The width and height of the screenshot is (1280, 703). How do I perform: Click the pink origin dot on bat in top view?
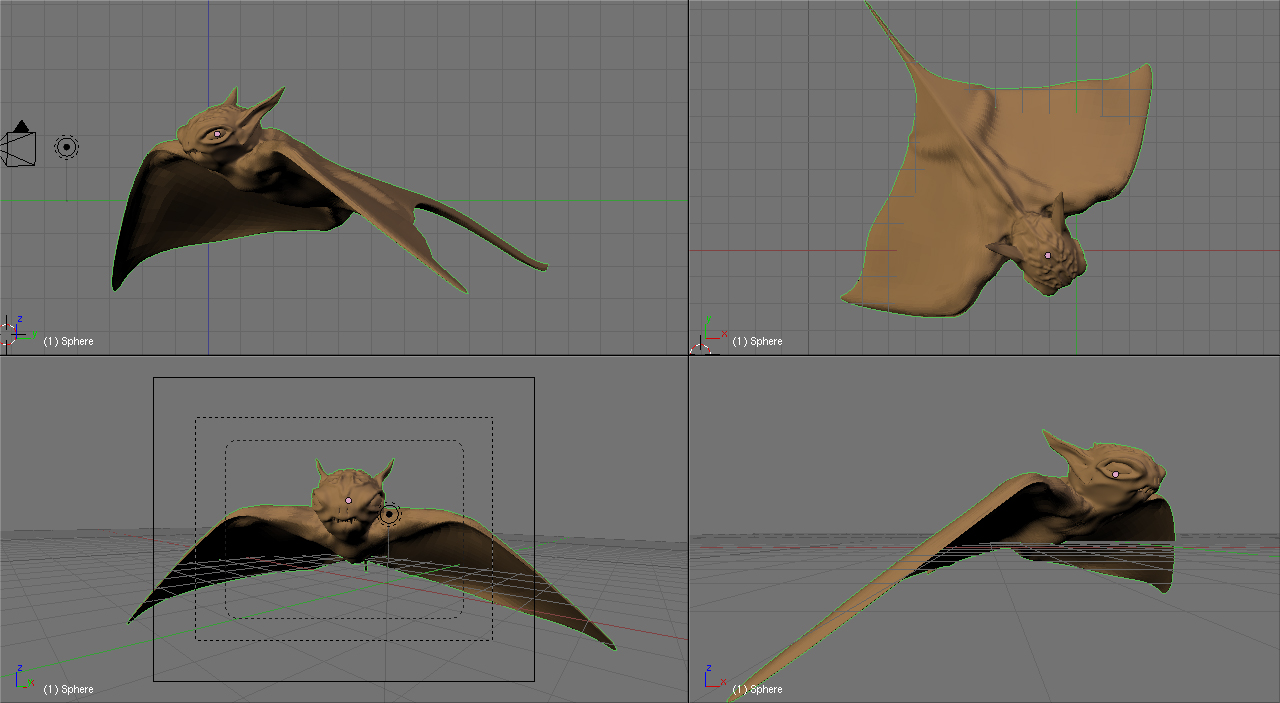(1048, 255)
